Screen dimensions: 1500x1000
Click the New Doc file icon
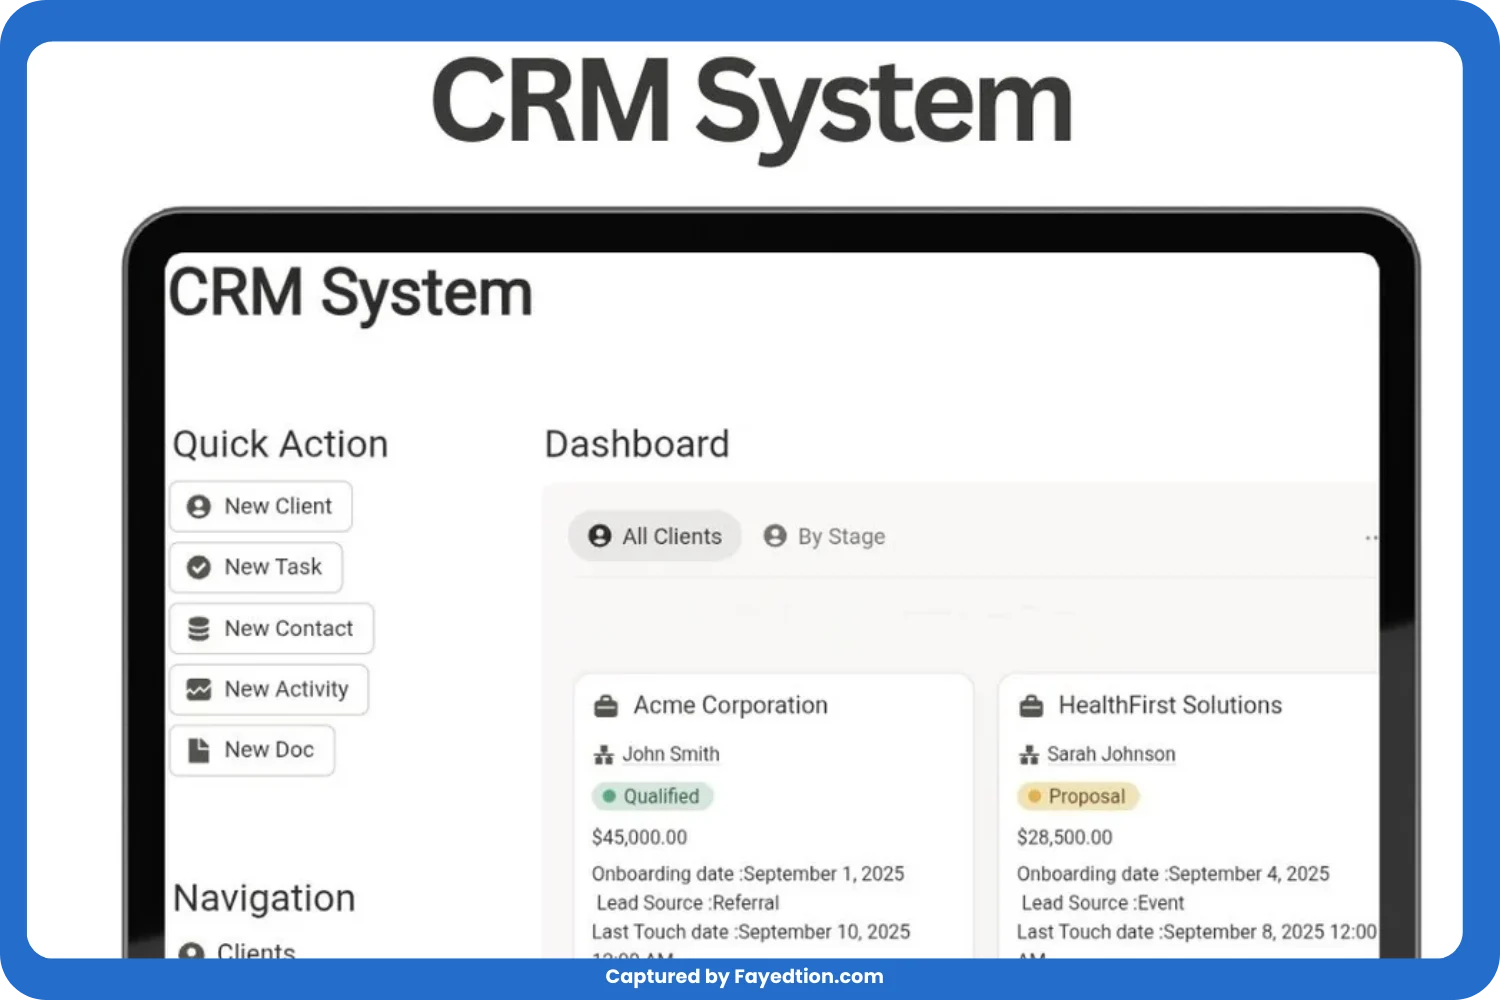coord(199,750)
